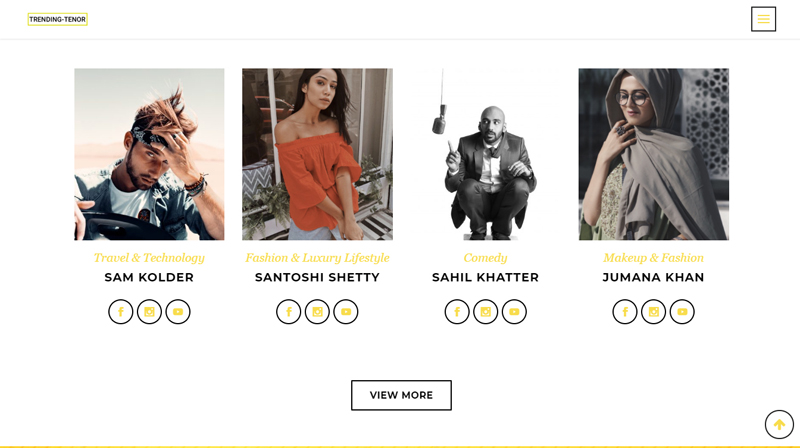Click the View More button
This screenshot has height=448, width=800.
[x=401, y=395]
